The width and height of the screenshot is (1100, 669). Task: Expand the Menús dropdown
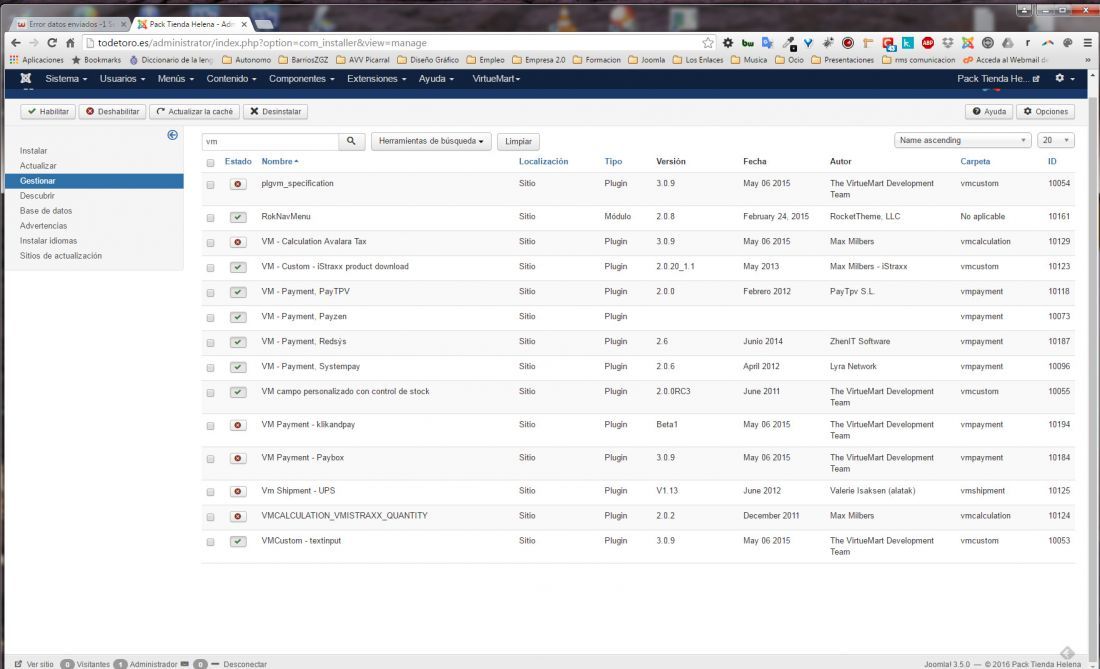coord(175,79)
